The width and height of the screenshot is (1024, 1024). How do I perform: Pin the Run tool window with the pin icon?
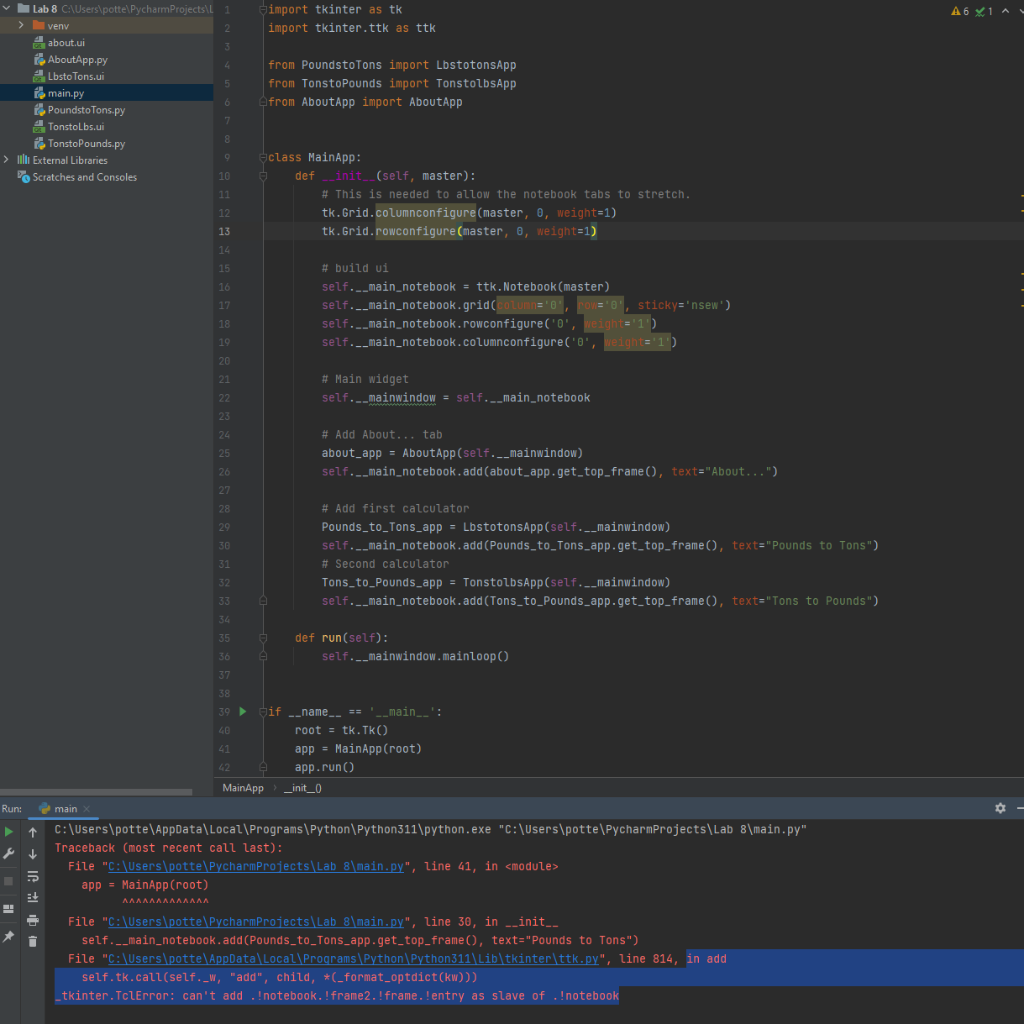9,938
